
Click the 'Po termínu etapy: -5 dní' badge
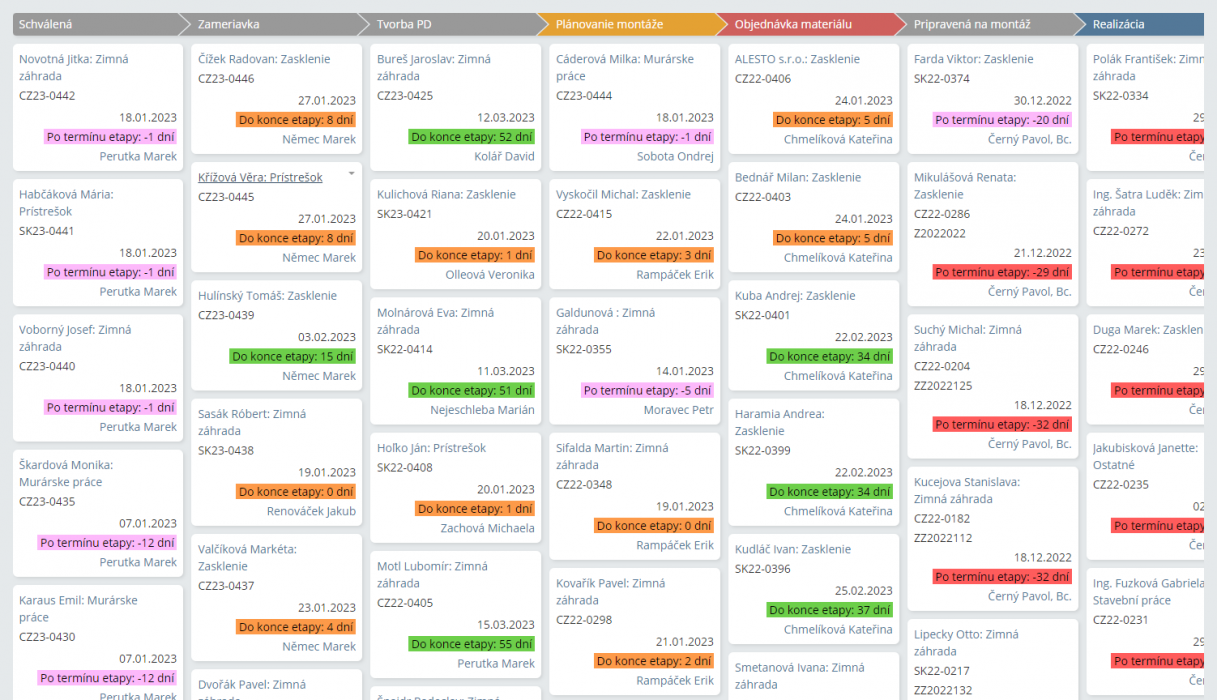click(x=648, y=391)
